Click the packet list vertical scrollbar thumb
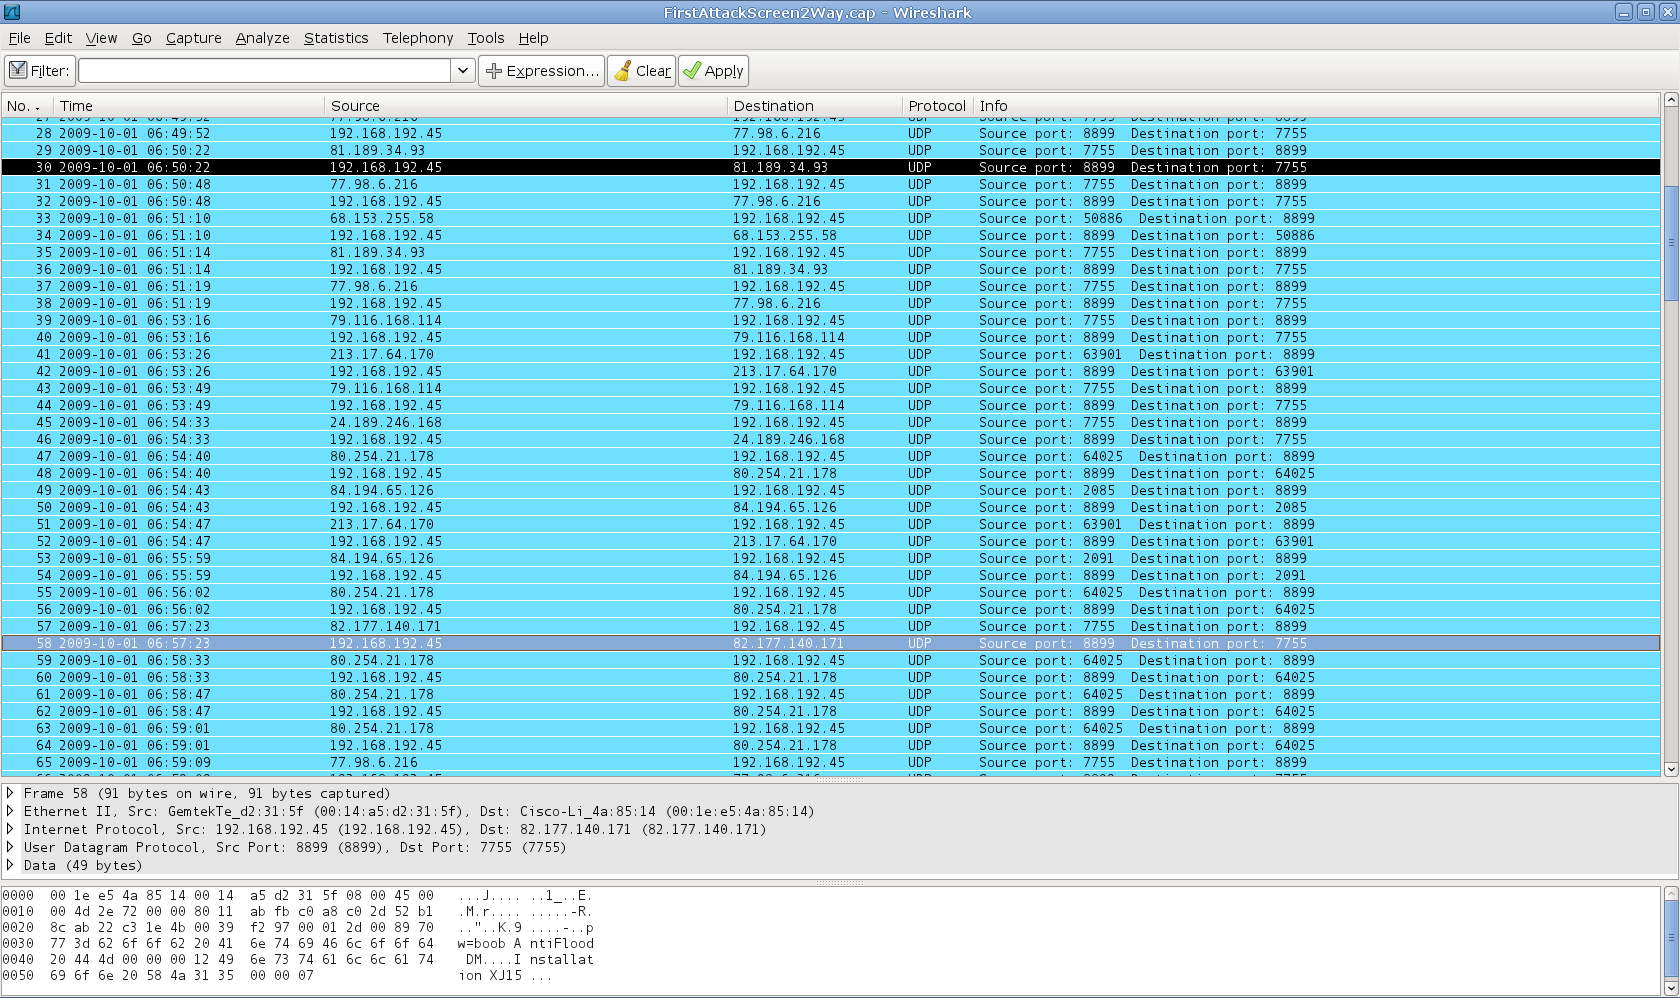The image size is (1680, 998). click(1670, 241)
